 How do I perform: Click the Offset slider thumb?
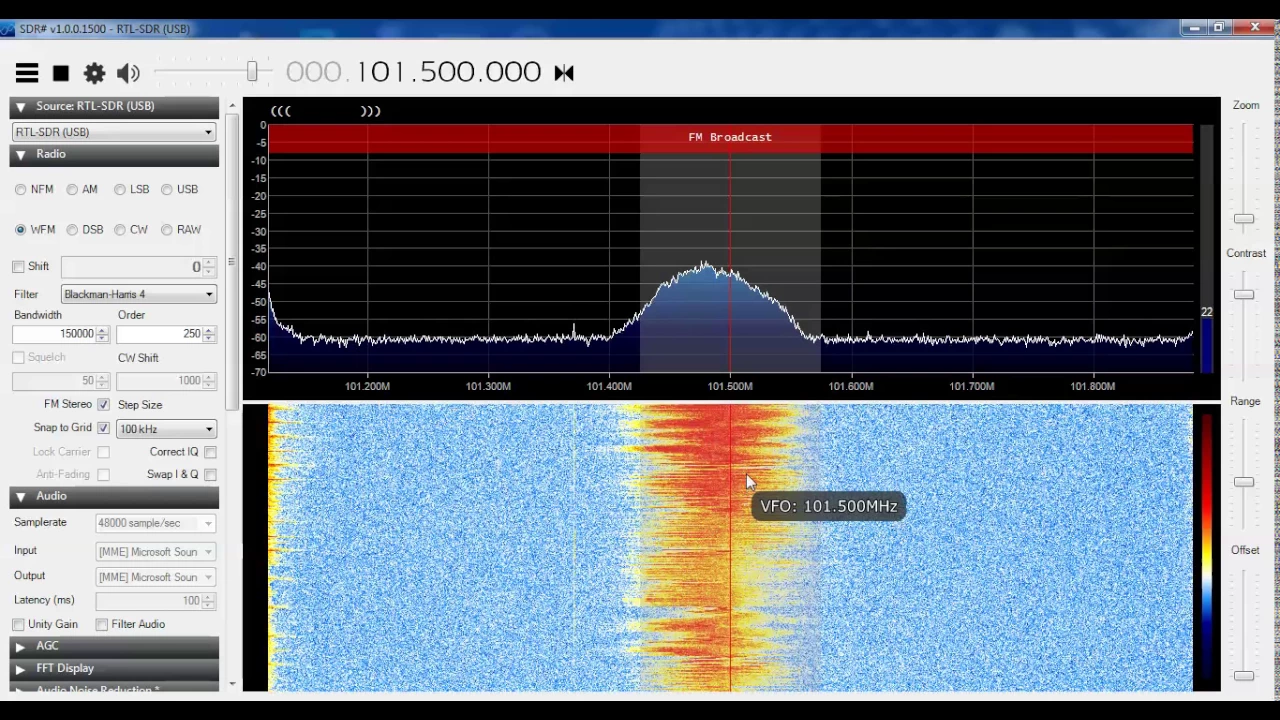1244,676
